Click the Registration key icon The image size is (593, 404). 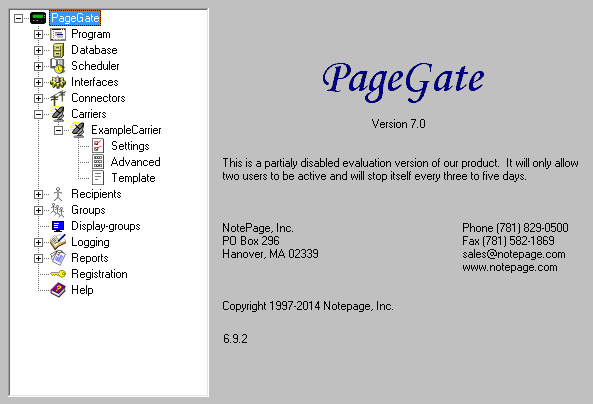58,274
